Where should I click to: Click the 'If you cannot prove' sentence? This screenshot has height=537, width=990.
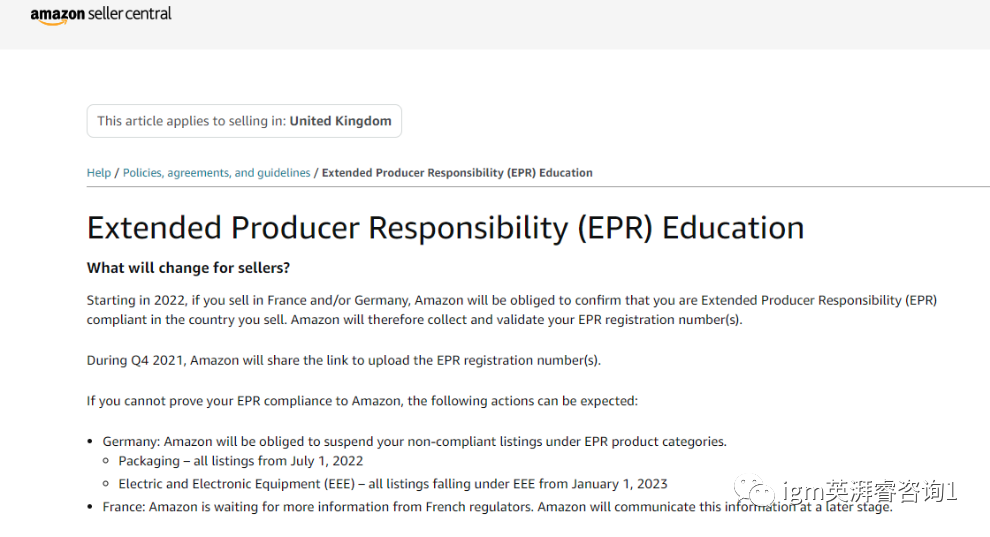[362, 401]
